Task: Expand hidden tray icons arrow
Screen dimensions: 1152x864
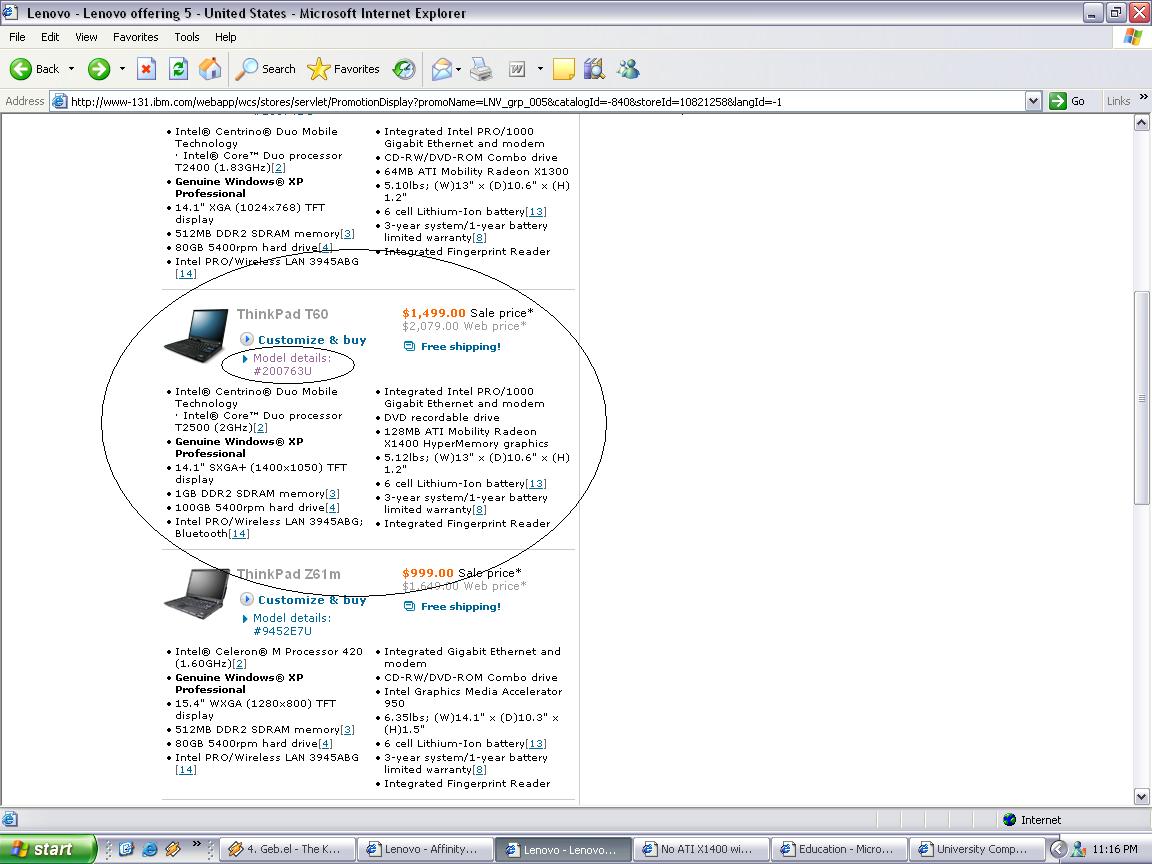Action: (1056, 849)
